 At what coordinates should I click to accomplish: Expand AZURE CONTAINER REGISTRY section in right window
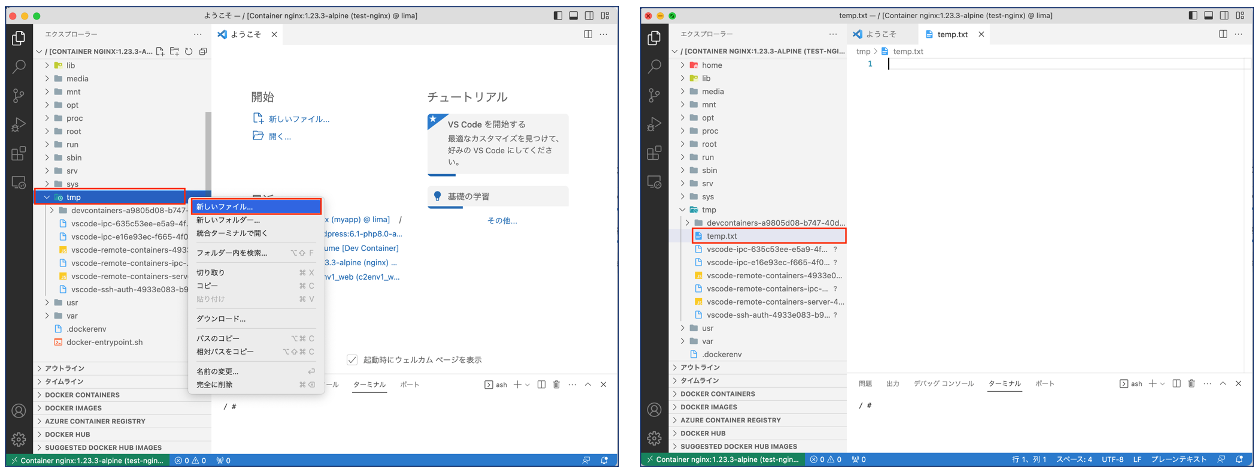(759, 420)
